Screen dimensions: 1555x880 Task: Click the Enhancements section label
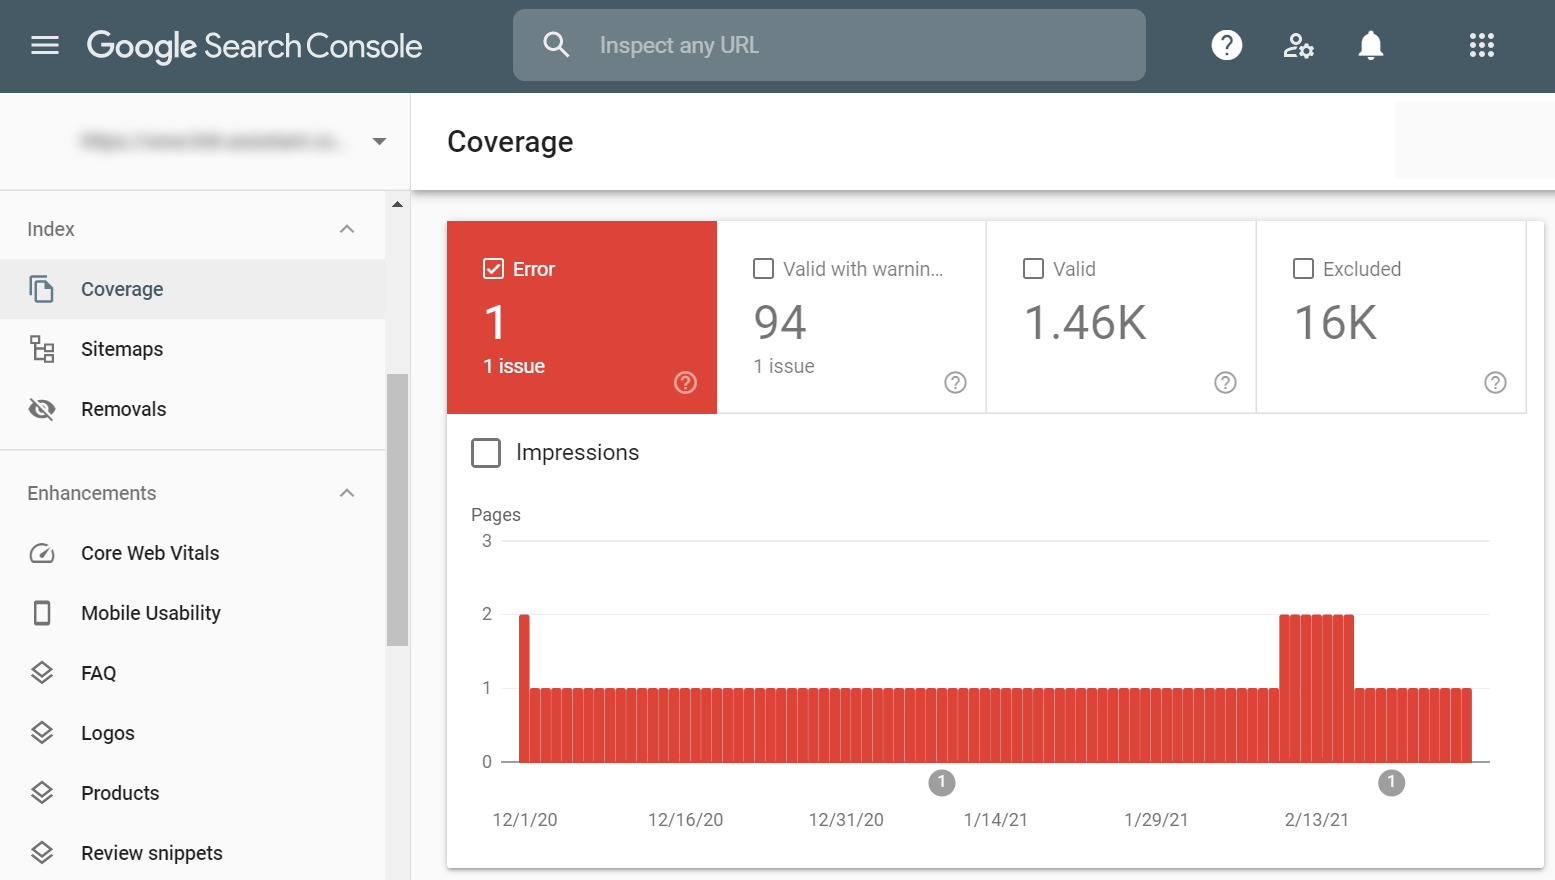point(92,493)
